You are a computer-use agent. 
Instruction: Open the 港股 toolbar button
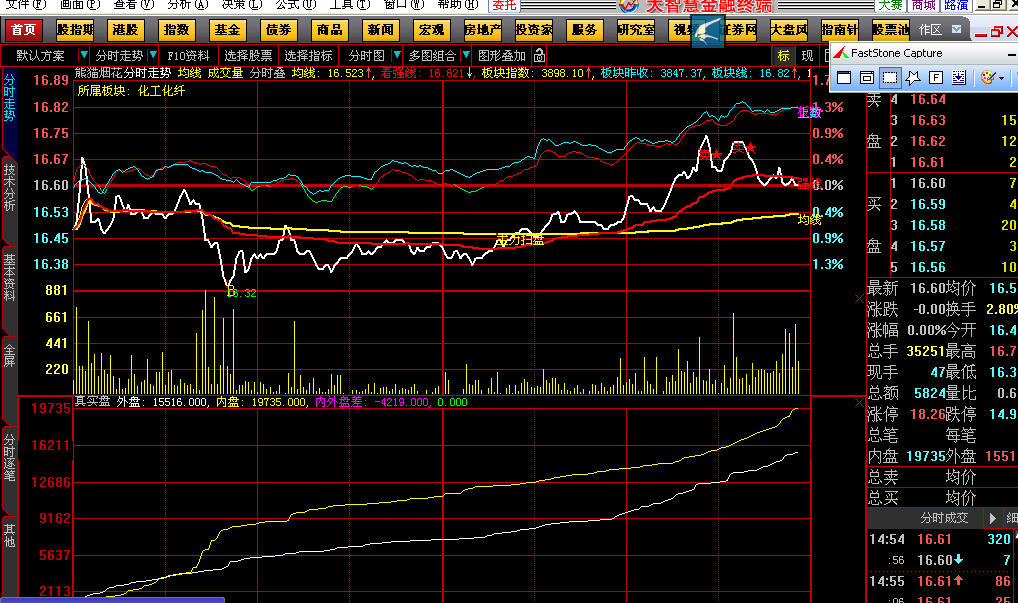coord(125,30)
